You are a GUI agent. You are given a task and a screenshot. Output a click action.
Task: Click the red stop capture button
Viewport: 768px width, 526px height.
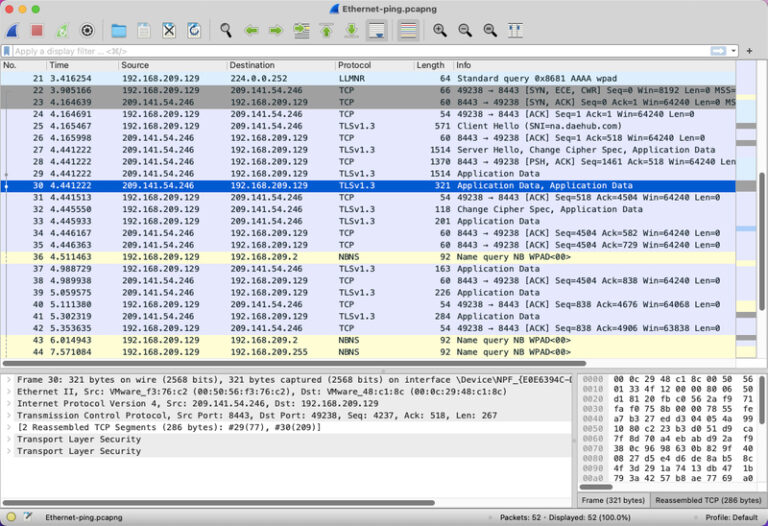point(37,31)
